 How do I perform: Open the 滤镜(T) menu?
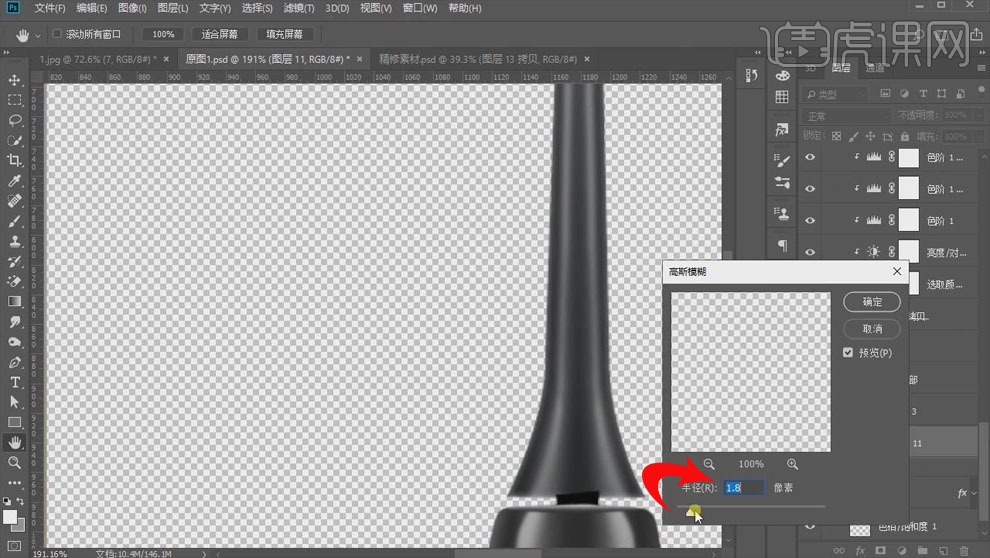coord(299,8)
